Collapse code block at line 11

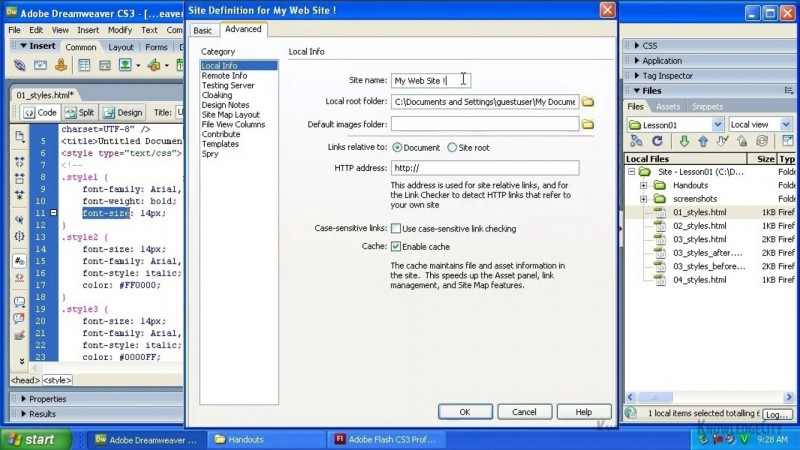pyautogui.click(x=54, y=213)
